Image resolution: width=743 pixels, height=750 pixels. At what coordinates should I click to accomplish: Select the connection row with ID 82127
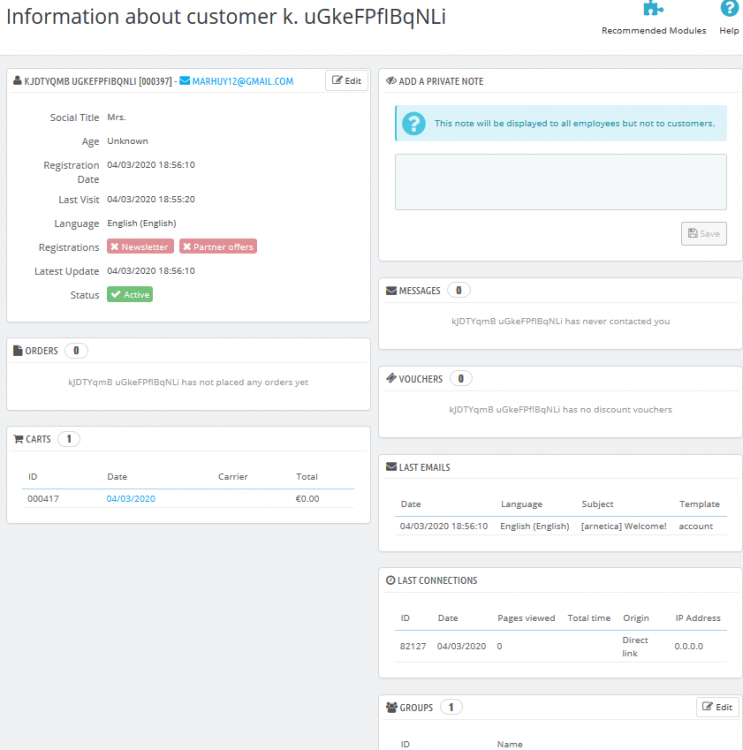tap(561, 646)
